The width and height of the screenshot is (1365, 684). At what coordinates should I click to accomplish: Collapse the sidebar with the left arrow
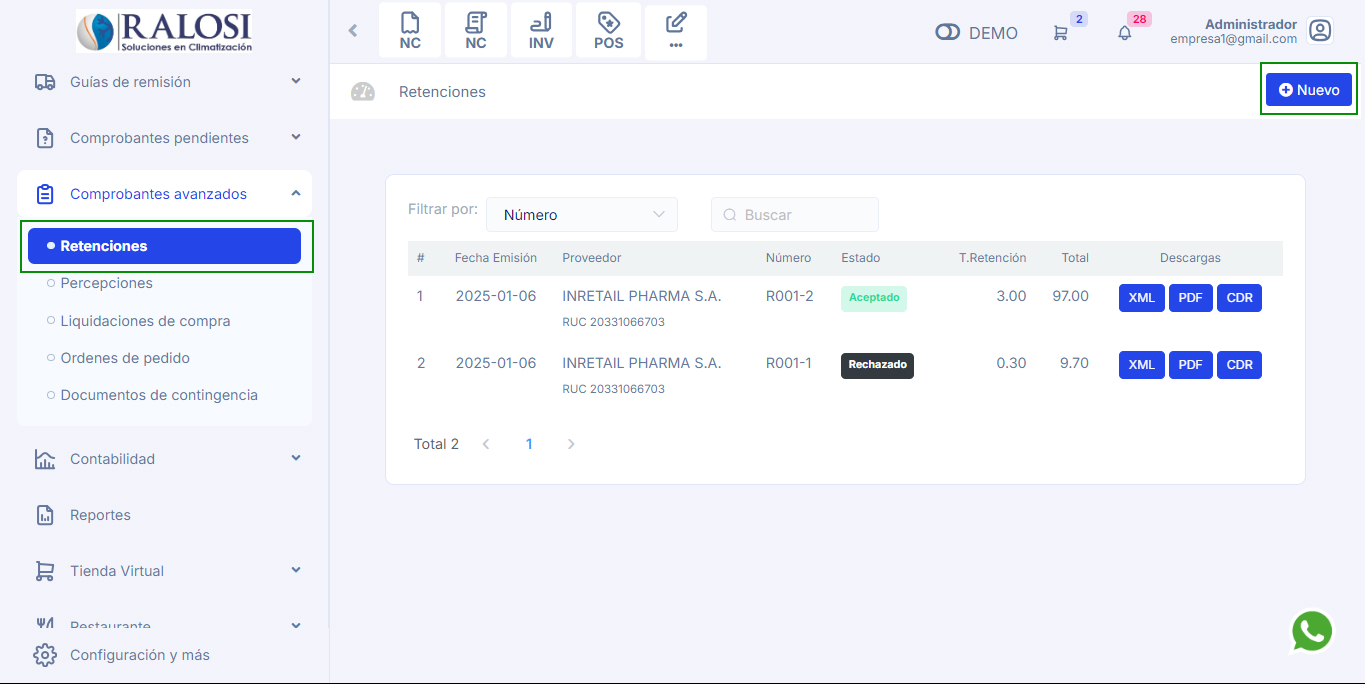(x=353, y=31)
